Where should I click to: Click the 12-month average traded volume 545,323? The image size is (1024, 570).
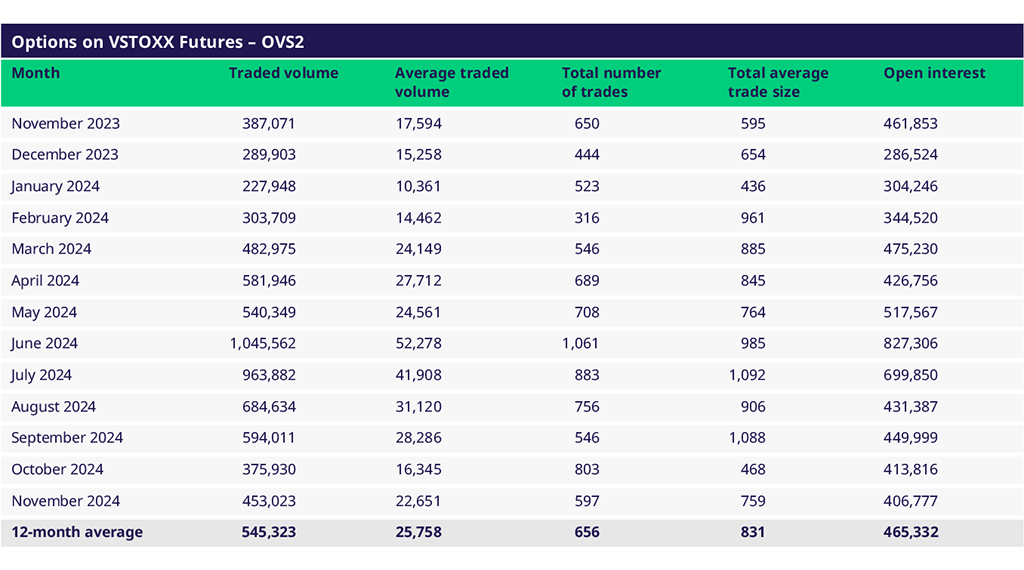pyautogui.click(x=268, y=532)
